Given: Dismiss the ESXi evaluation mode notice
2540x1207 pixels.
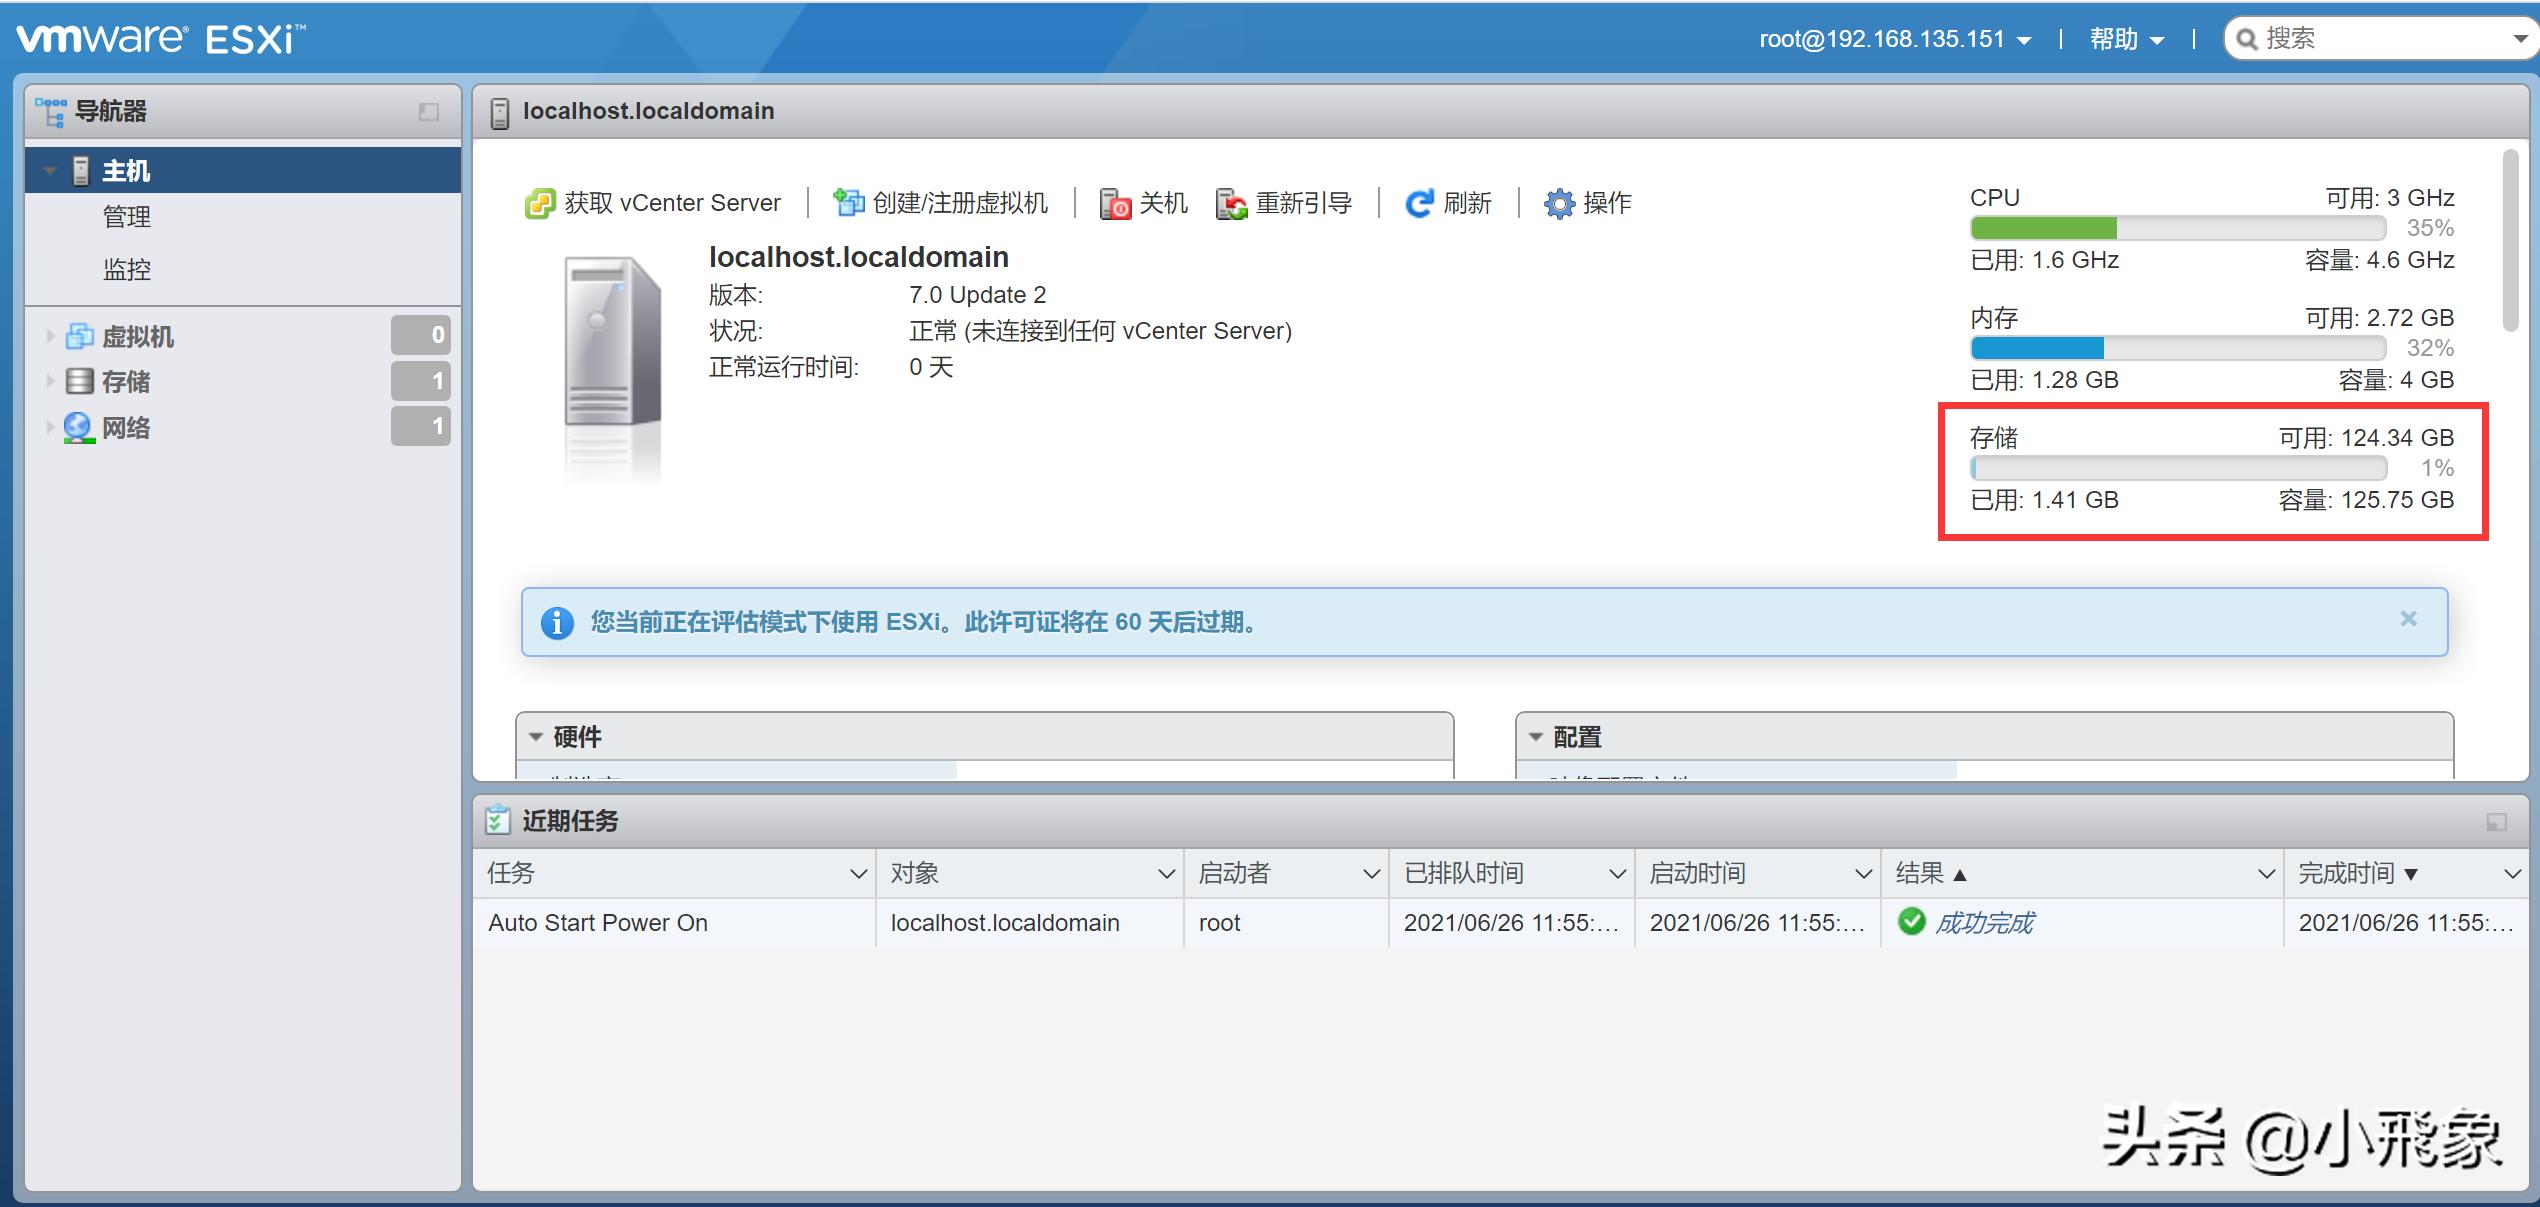Looking at the screenshot, I should pos(2407,620).
